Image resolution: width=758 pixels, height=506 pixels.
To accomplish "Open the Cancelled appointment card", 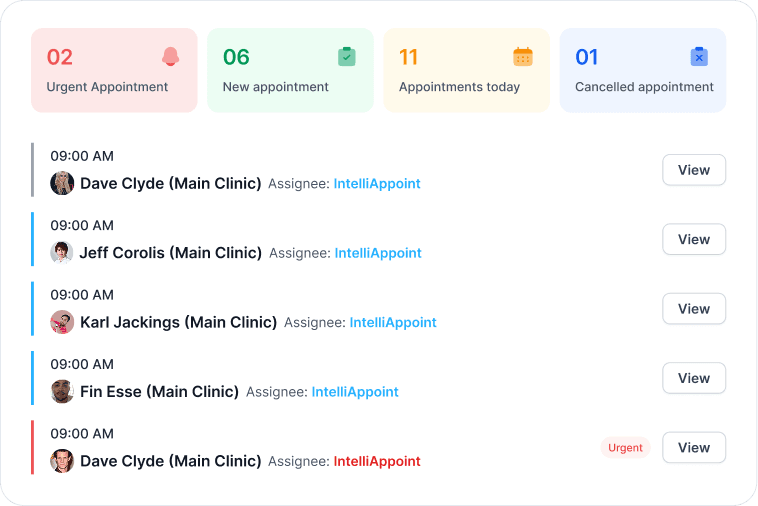I will click(x=643, y=71).
